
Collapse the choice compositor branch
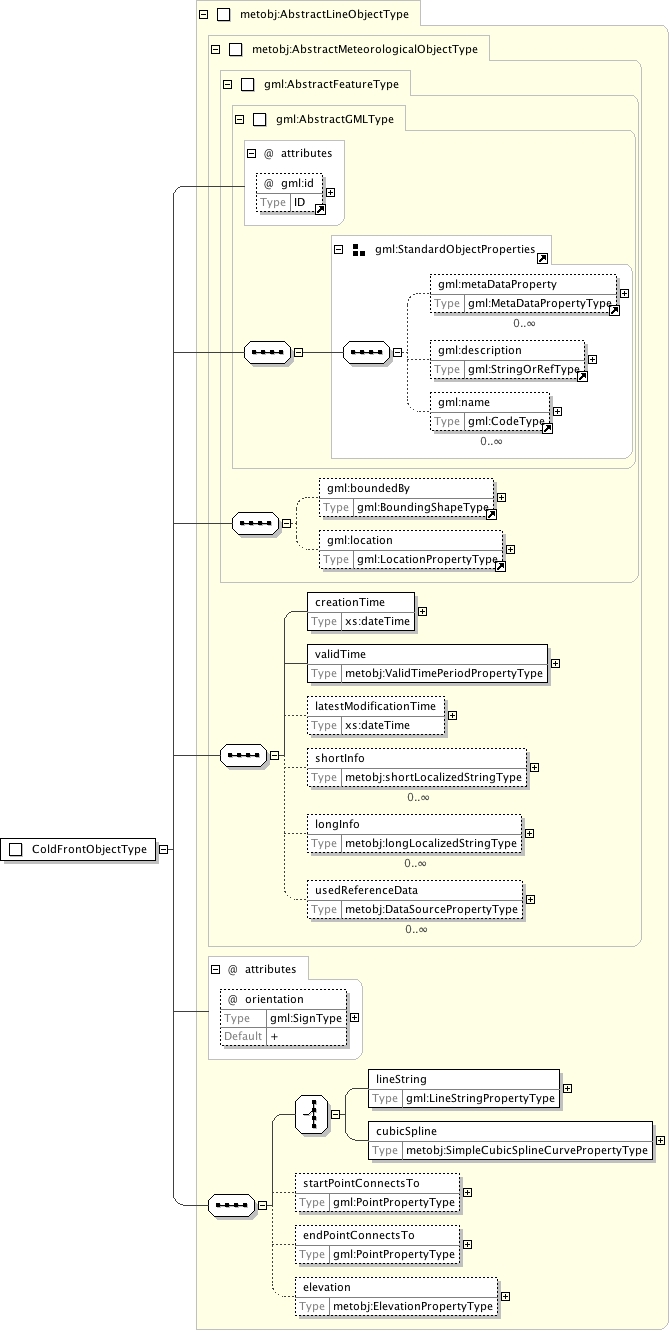335,1113
